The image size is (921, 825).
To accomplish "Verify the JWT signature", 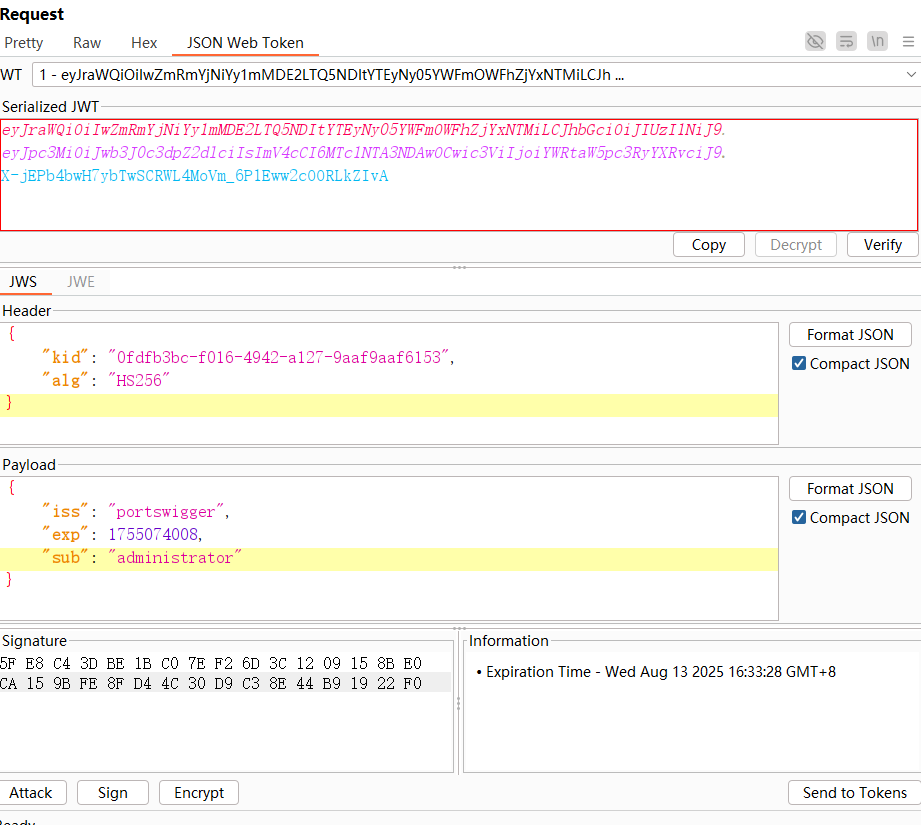I will pyautogui.click(x=883, y=245).
